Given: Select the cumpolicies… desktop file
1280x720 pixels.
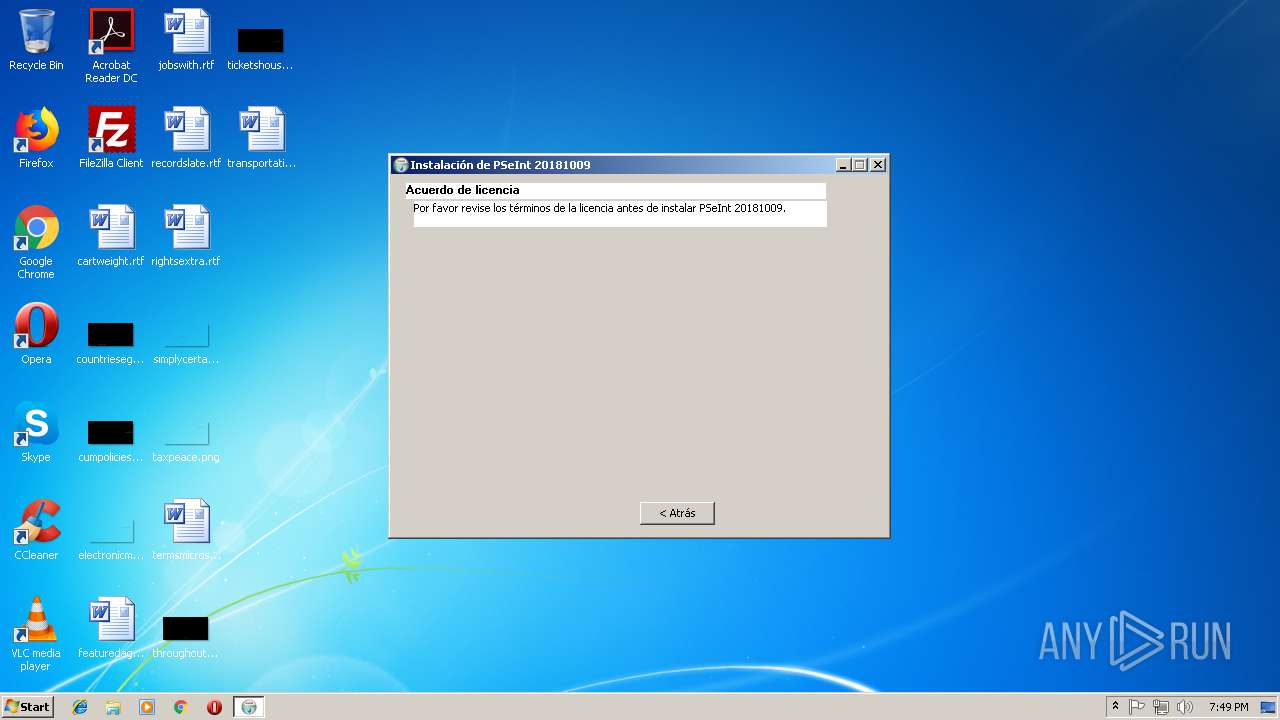Looking at the screenshot, I should pos(110,440).
